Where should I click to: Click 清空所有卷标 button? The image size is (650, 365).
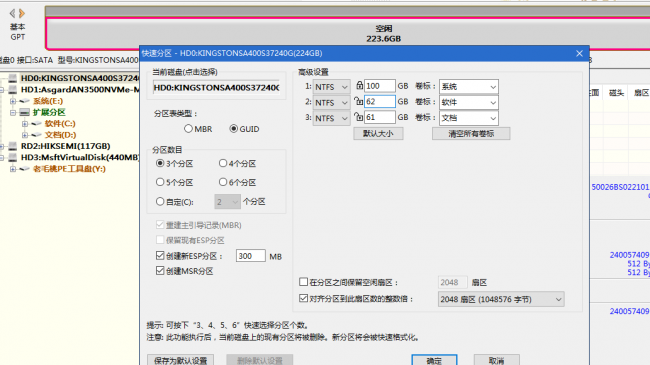tap(471, 134)
